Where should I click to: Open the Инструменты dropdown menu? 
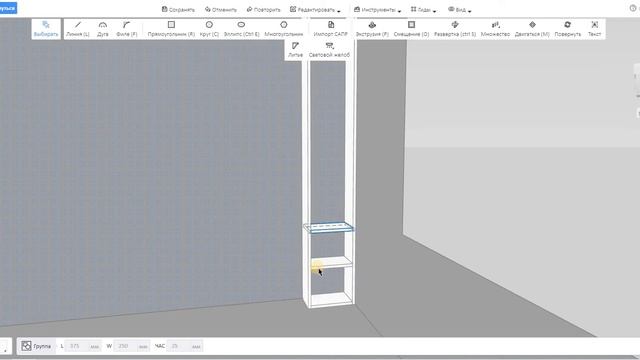pyautogui.click(x=378, y=9)
